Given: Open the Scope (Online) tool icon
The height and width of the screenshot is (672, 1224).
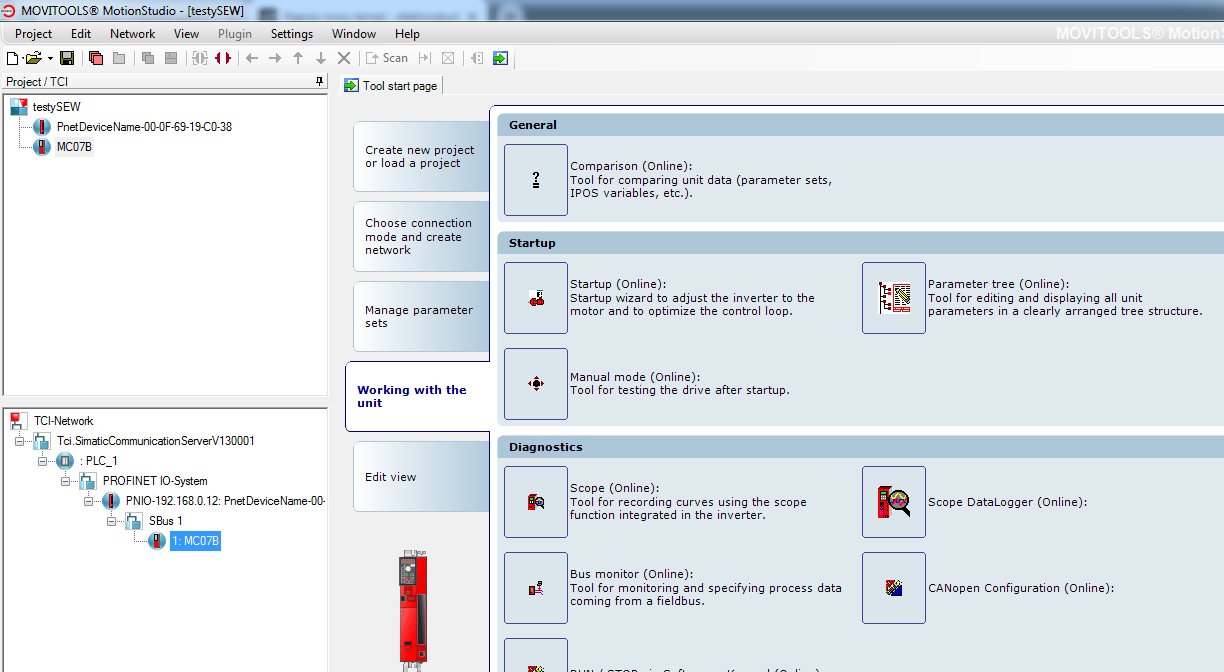Looking at the screenshot, I should [x=536, y=502].
